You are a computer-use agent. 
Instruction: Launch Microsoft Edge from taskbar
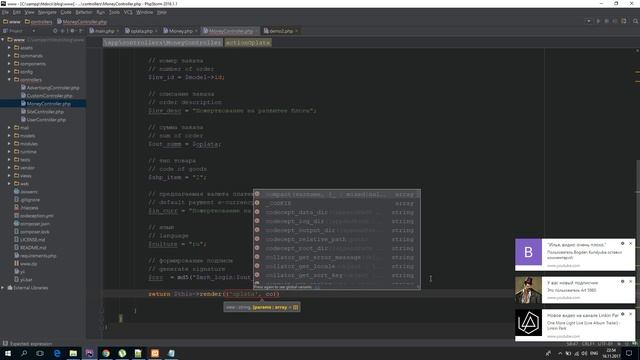click(x=57, y=353)
